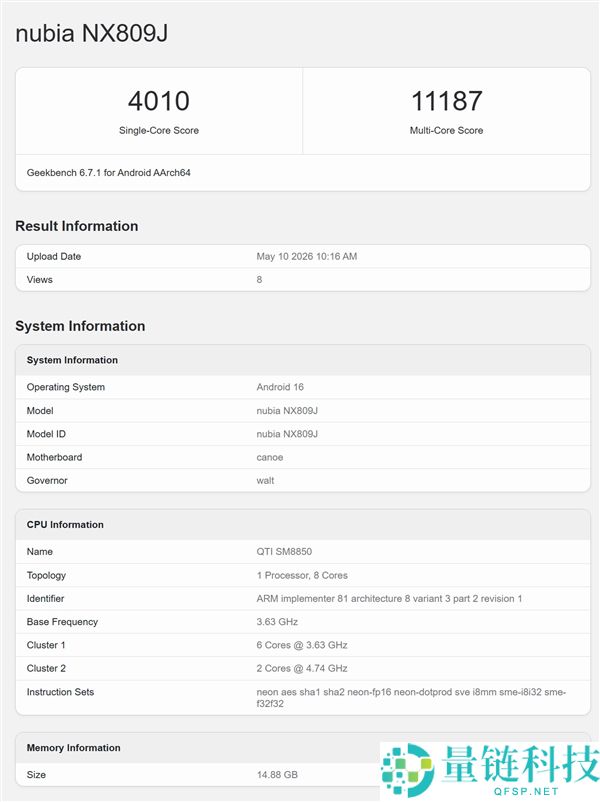
Task: Click the System Information section heading
Action: click(80, 326)
